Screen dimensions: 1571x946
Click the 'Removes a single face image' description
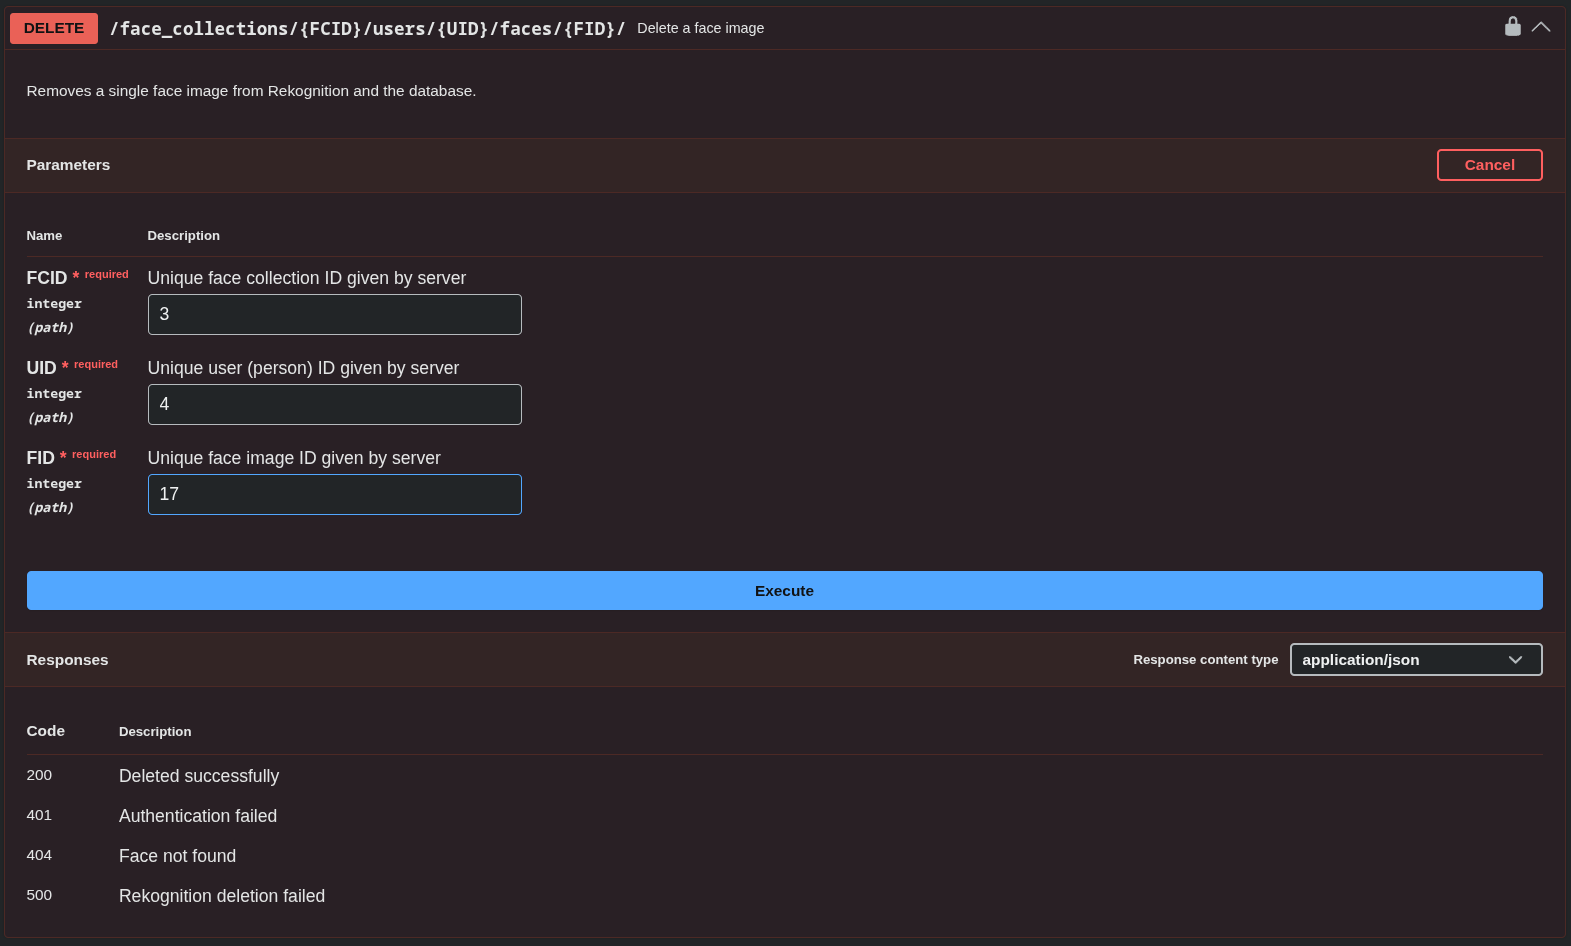(251, 91)
